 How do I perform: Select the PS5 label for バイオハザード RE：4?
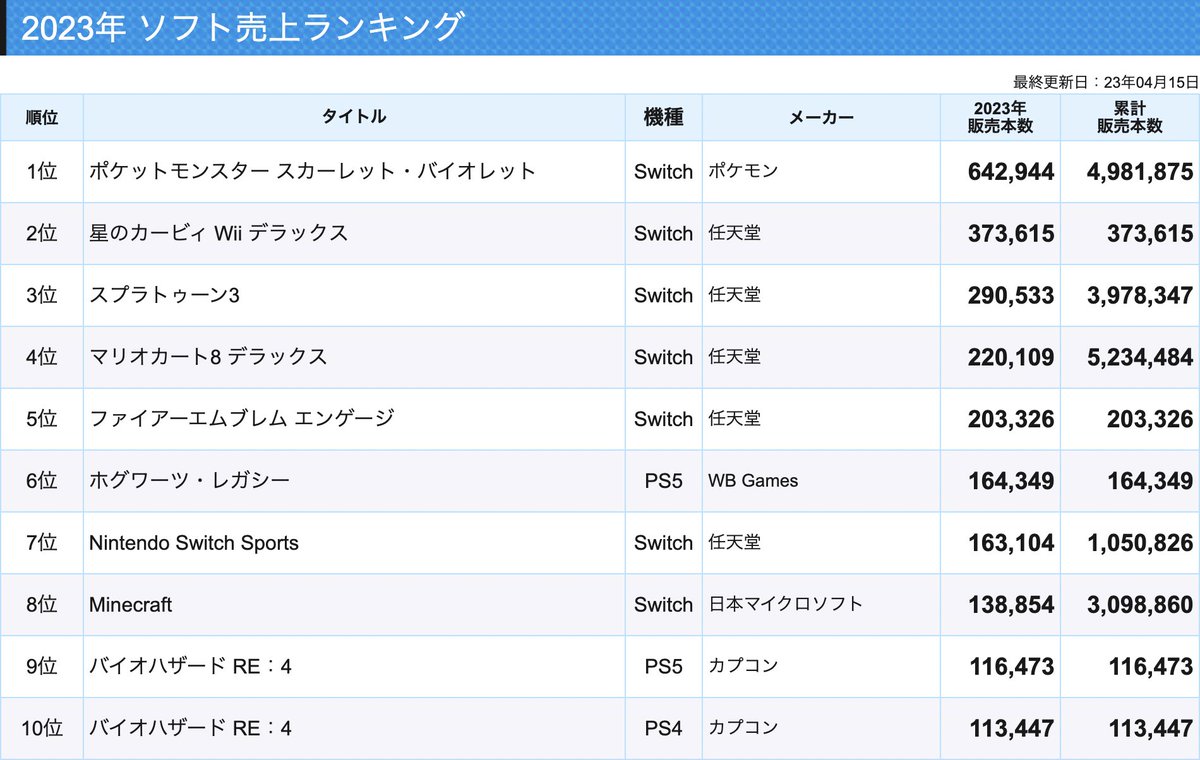click(x=663, y=667)
